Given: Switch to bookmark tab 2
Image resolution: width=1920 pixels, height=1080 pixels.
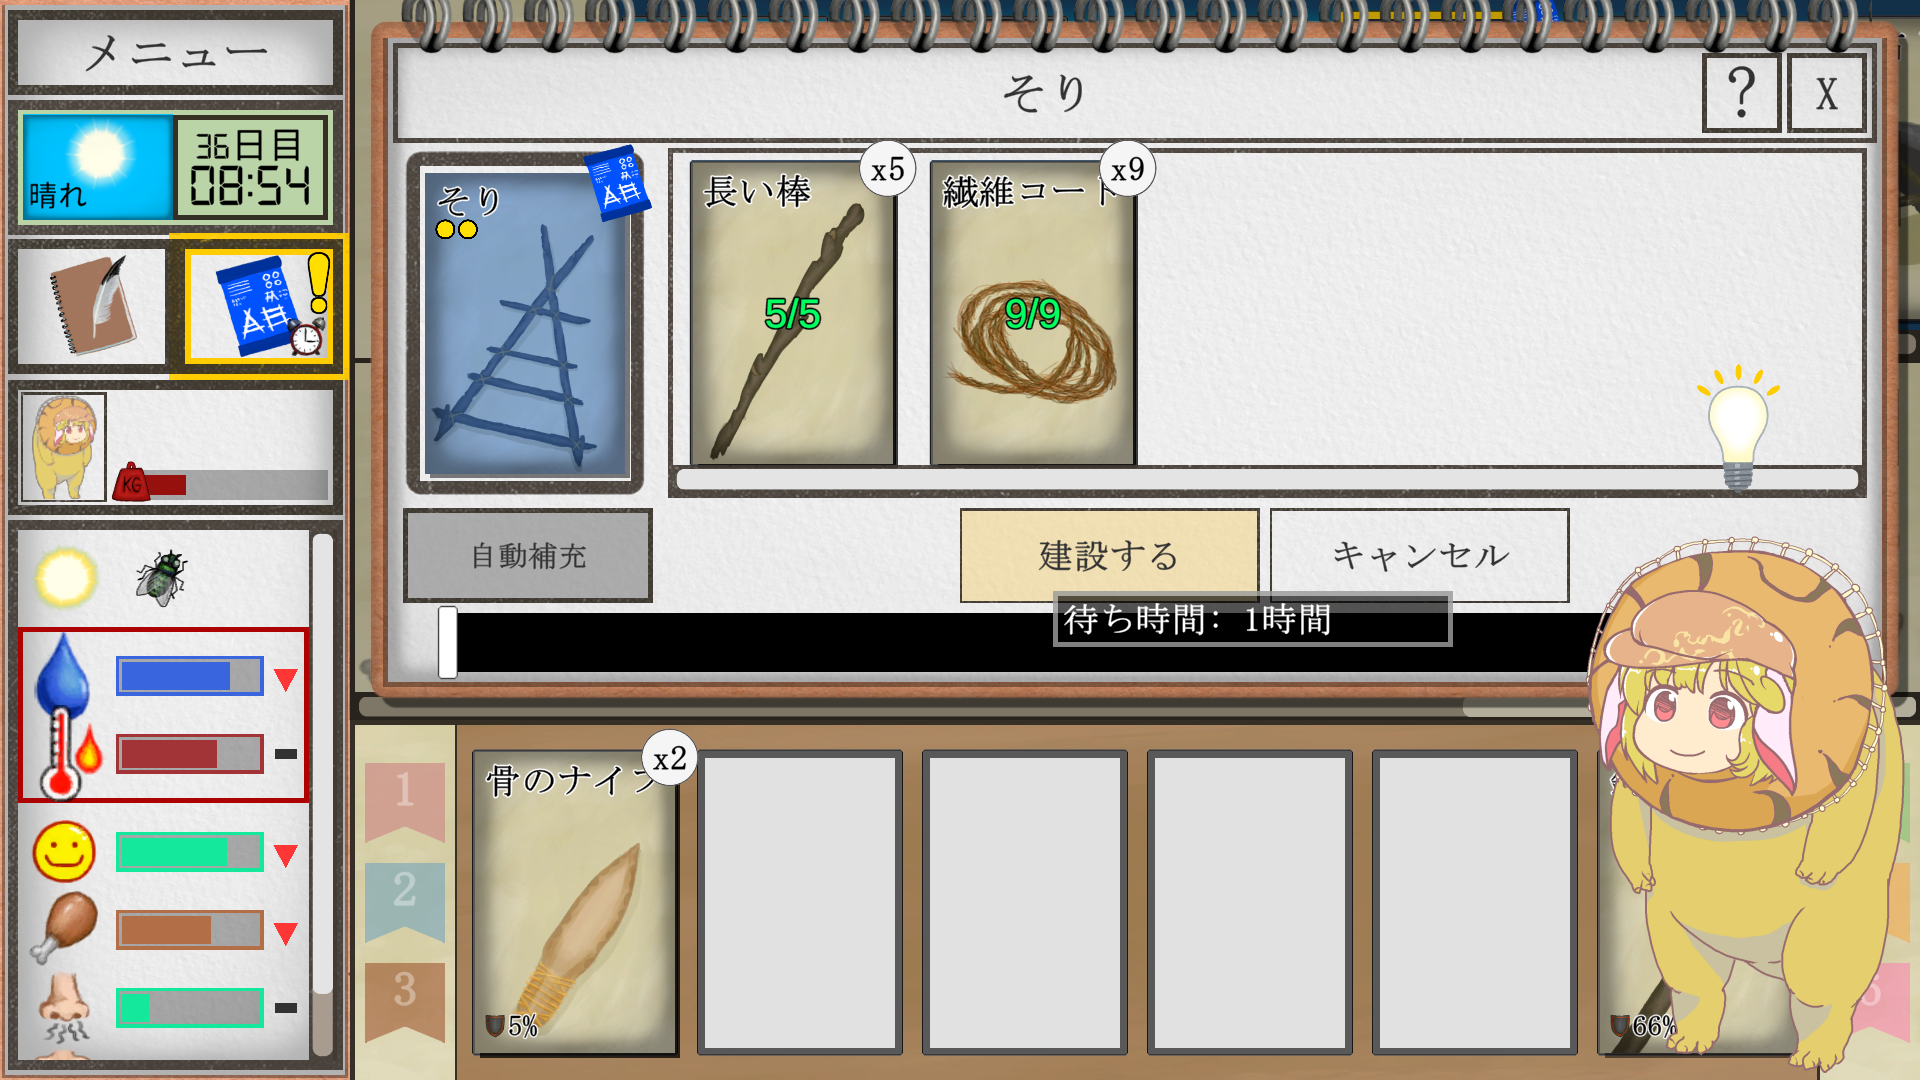Looking at the screenshot, I should (404, 900).
